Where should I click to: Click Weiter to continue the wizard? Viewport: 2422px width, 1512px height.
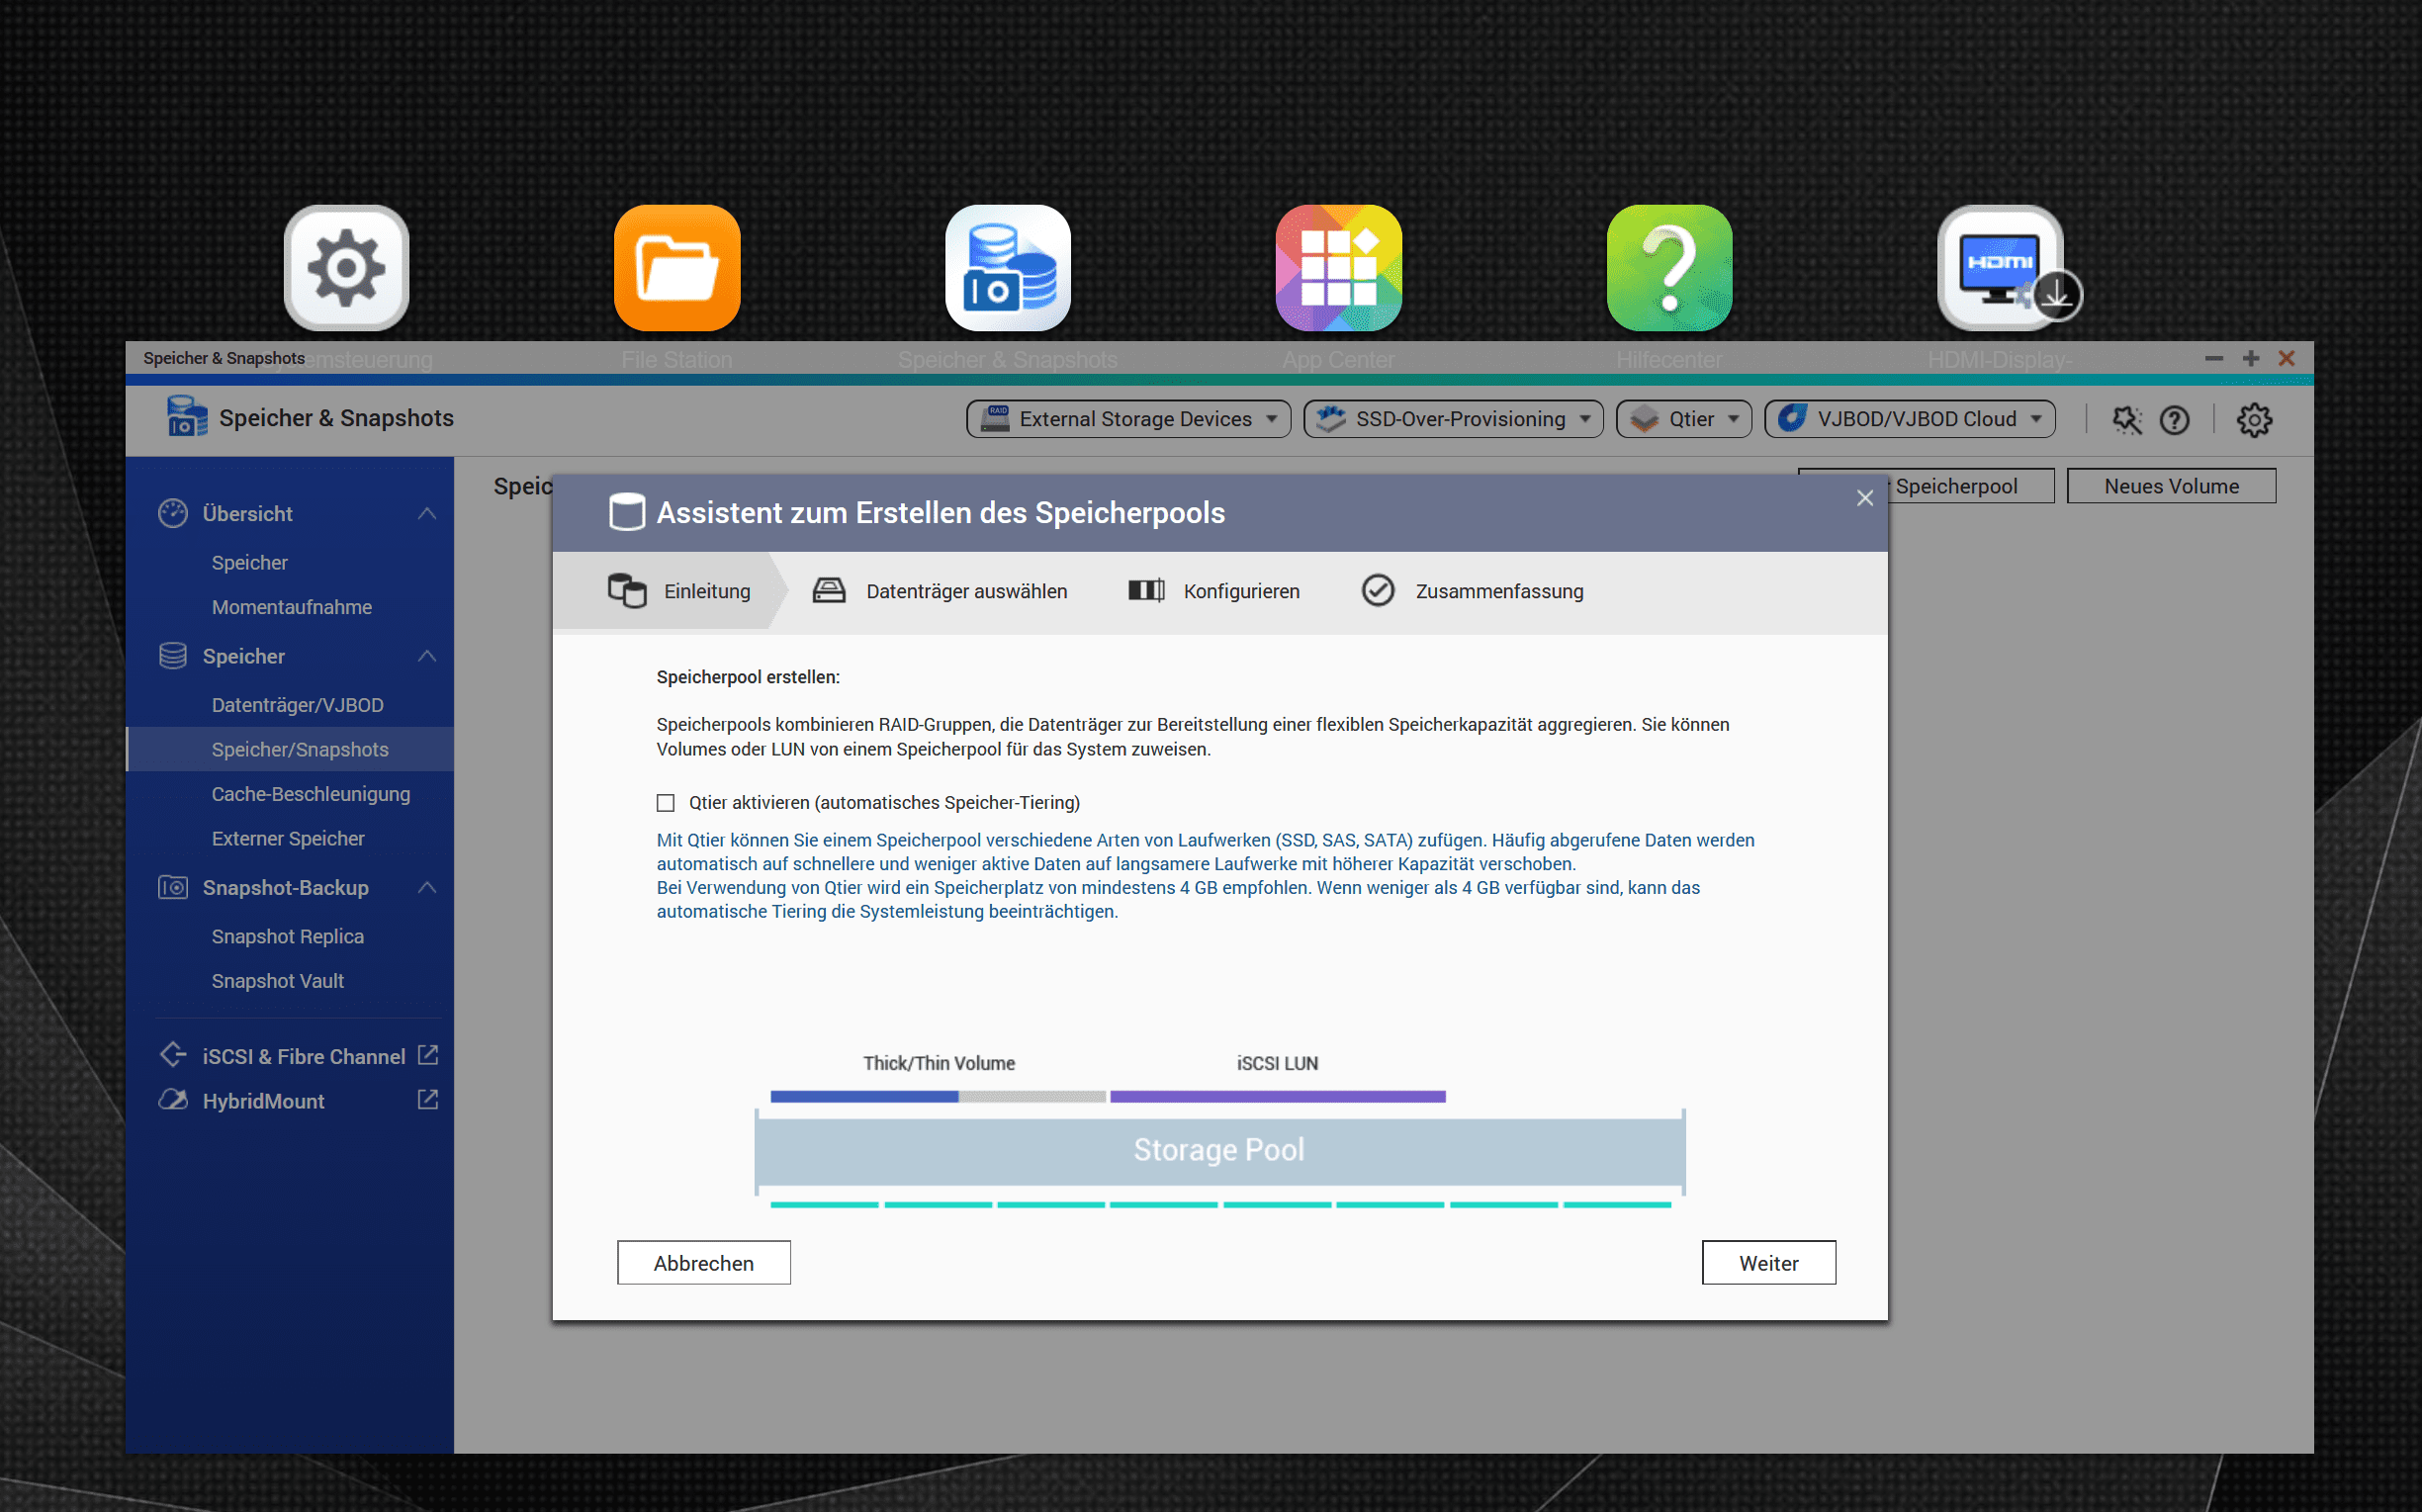[x=1769, y=1263]
